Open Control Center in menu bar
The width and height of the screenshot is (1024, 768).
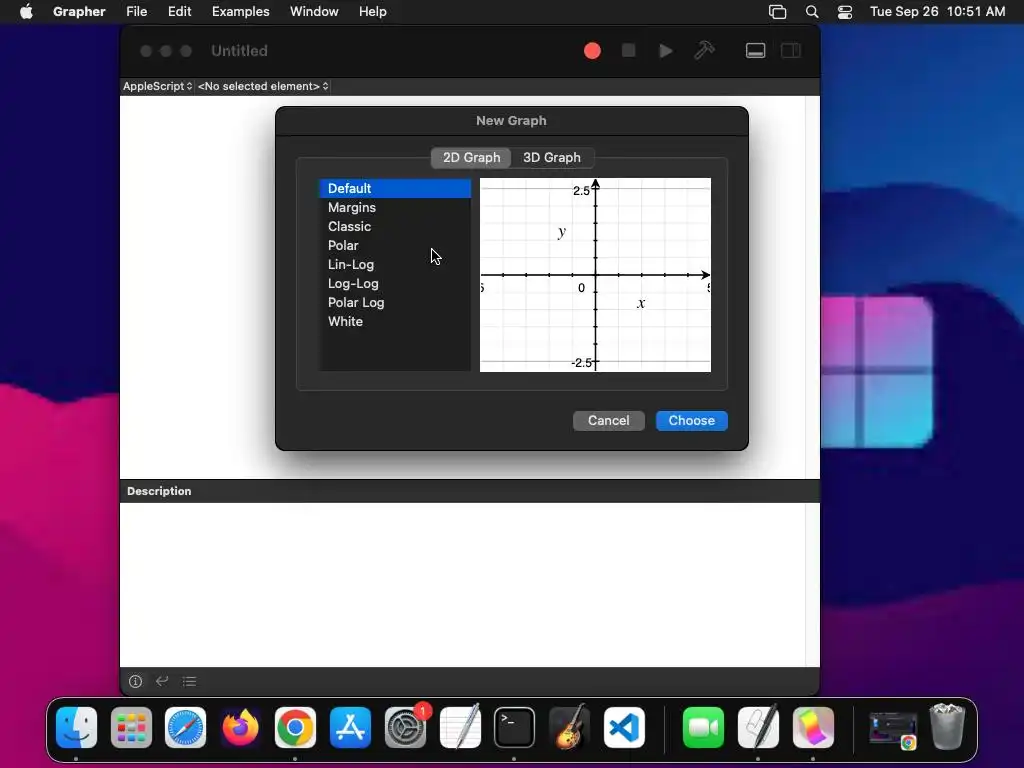coord(844,12)
